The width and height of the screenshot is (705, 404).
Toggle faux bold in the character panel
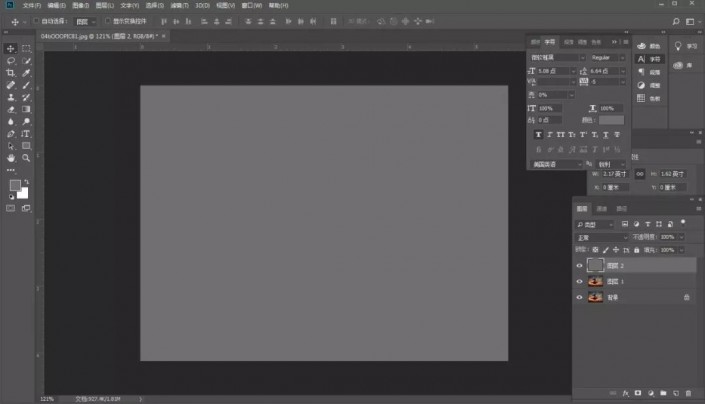[539, 134]
